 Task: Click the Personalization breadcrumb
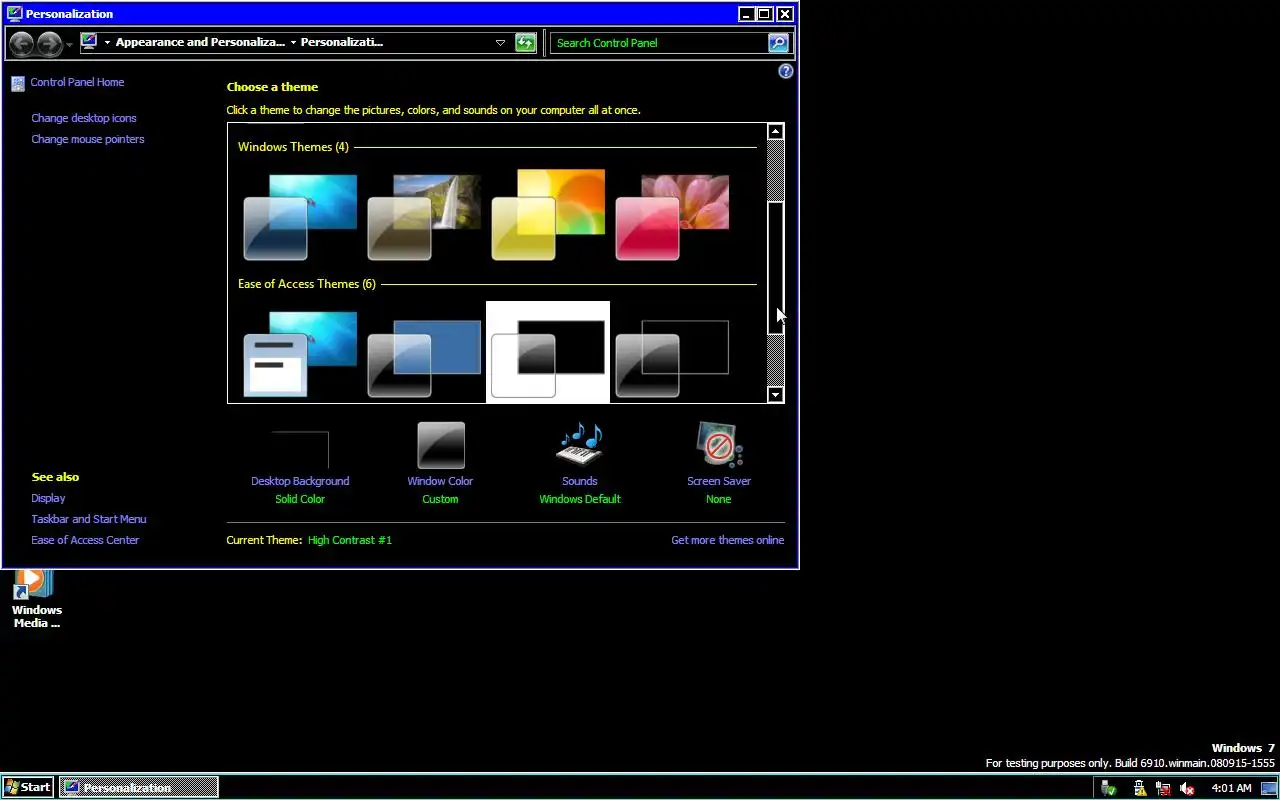(342, 42)
